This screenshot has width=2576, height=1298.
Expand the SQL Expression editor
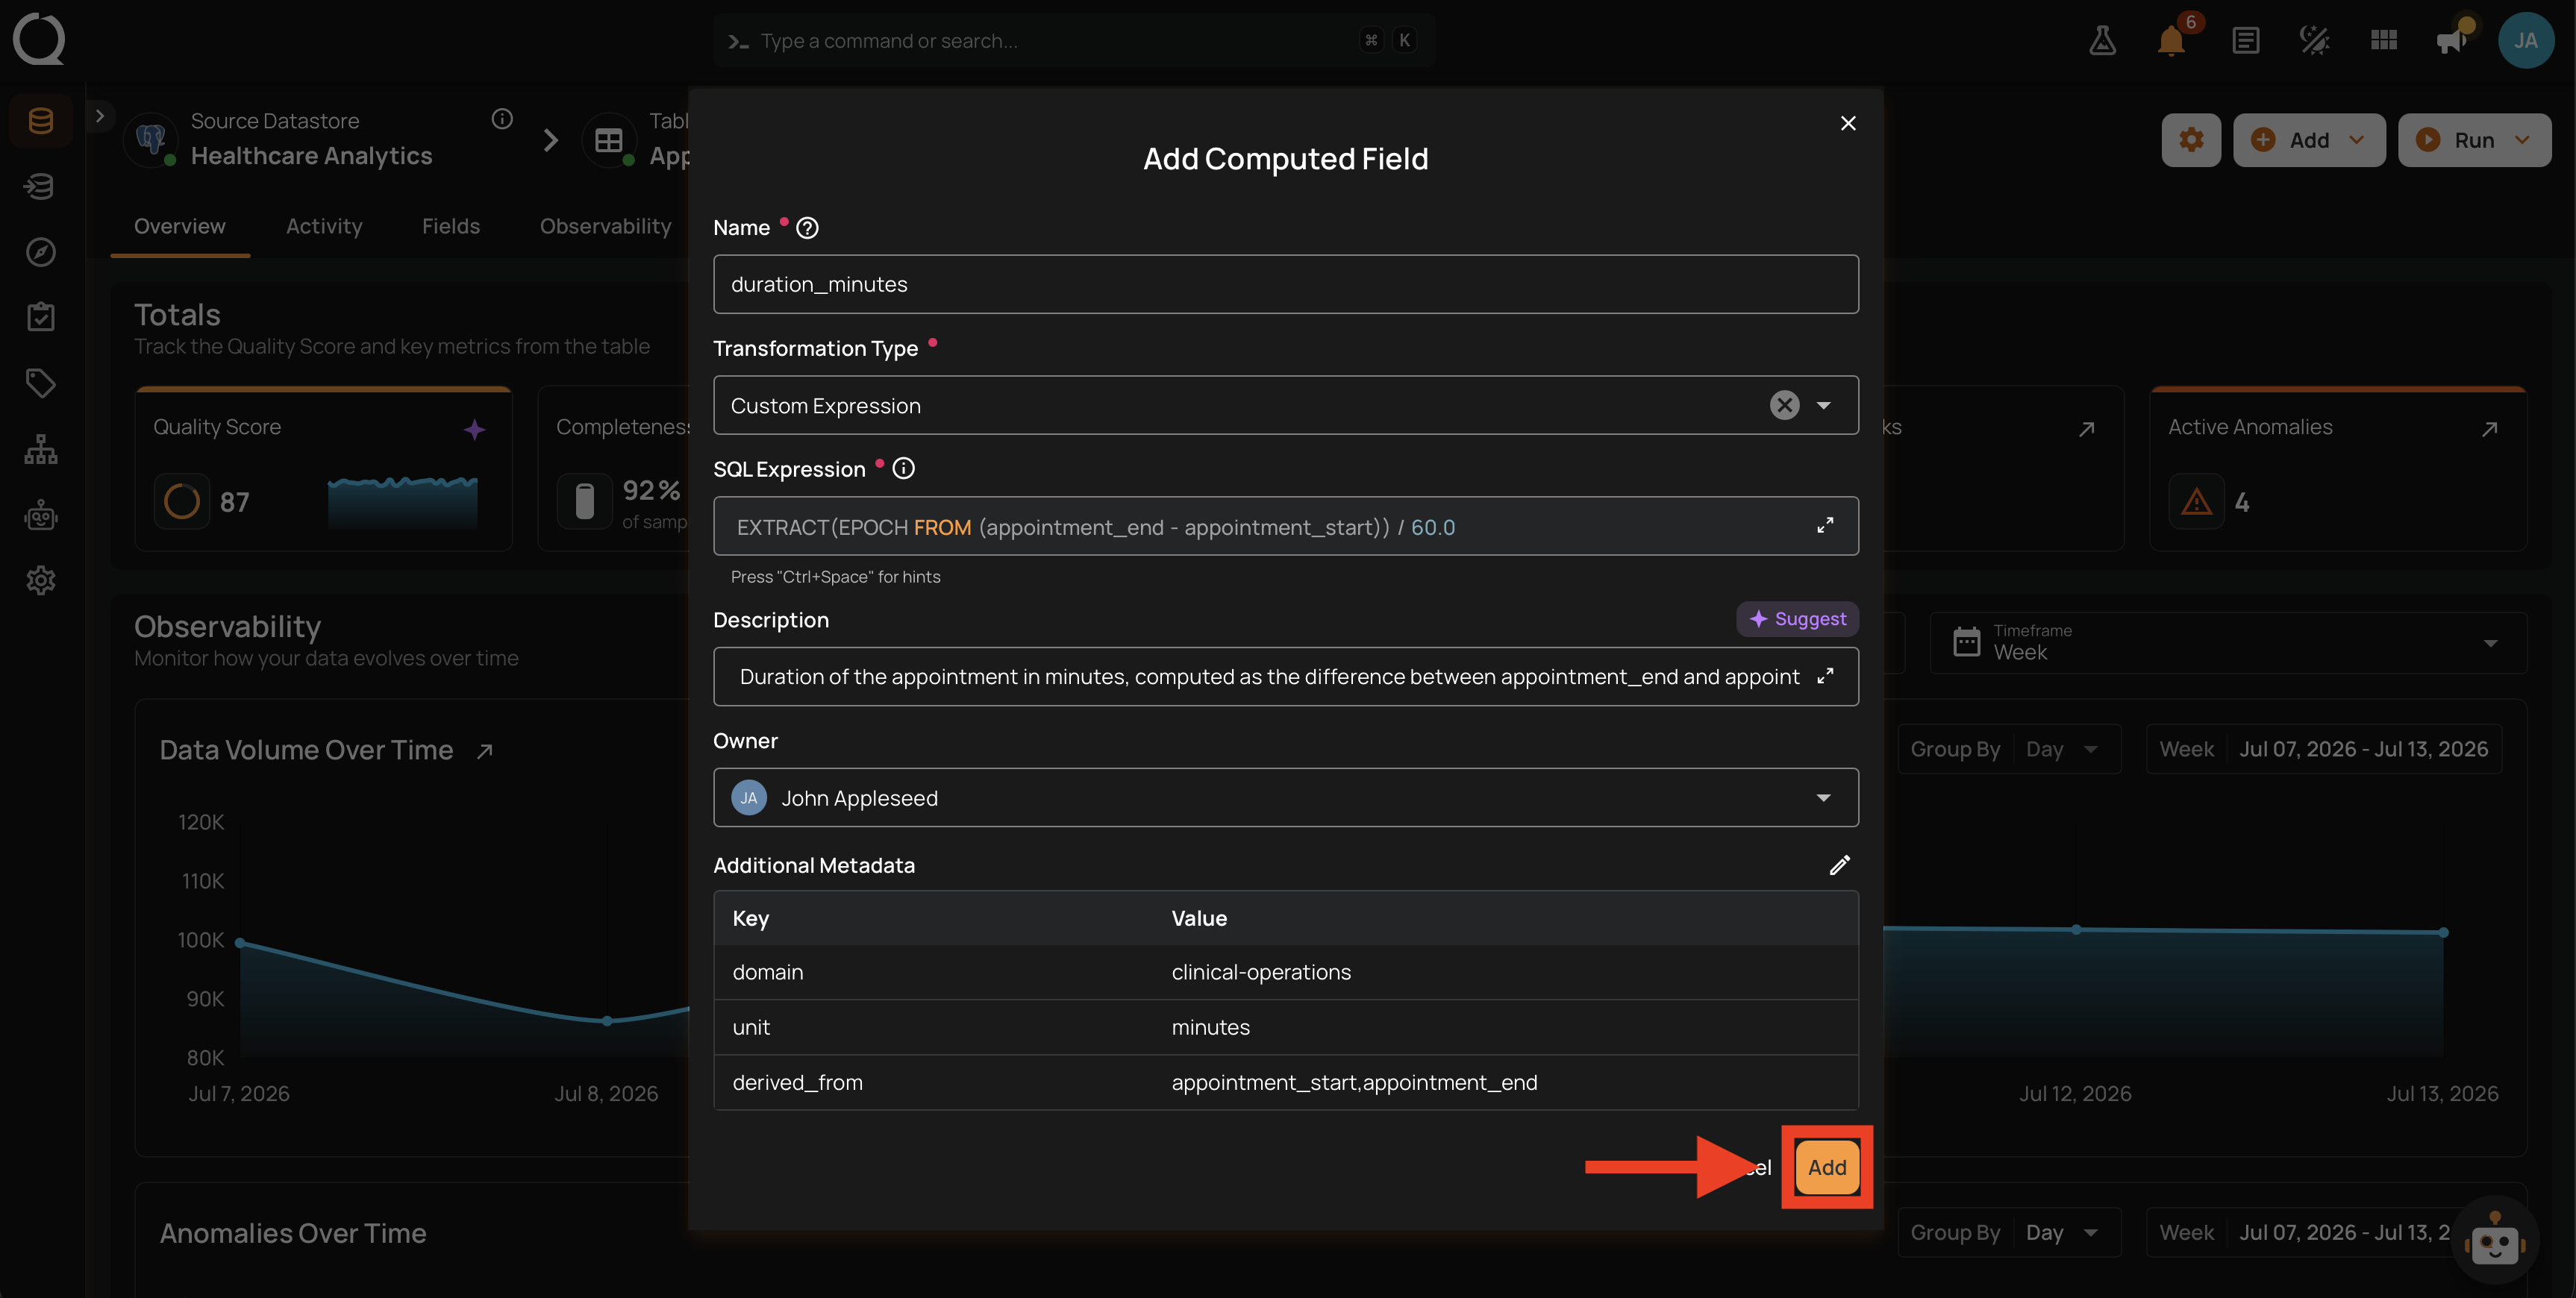(1825, 525)
